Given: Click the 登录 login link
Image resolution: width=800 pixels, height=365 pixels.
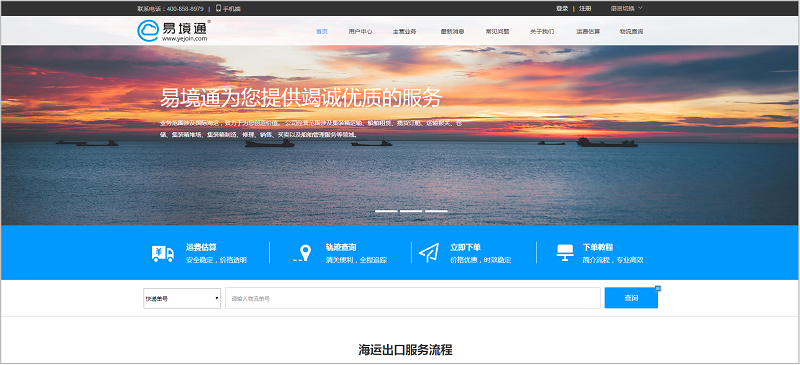Looking at the screenshot, I should tap(562, 8).
